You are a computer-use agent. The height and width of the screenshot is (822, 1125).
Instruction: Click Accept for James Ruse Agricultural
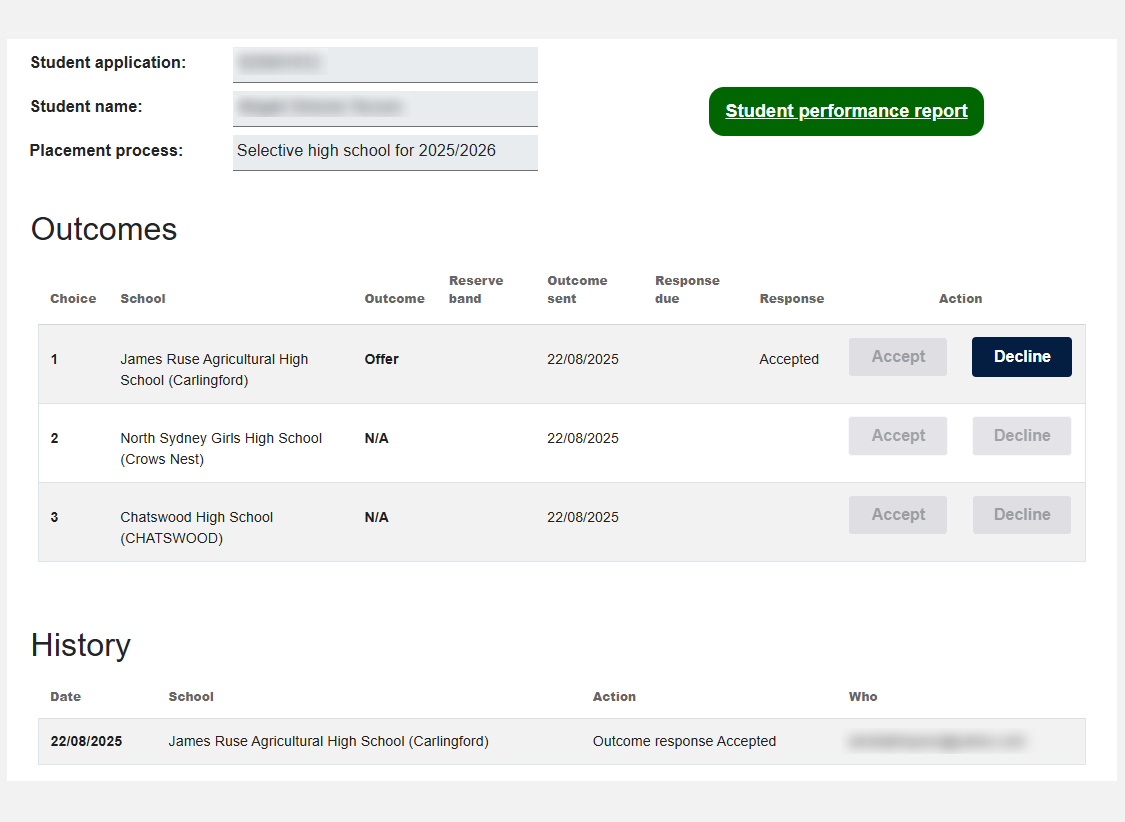pyautogui.click(x=897, y=357)
